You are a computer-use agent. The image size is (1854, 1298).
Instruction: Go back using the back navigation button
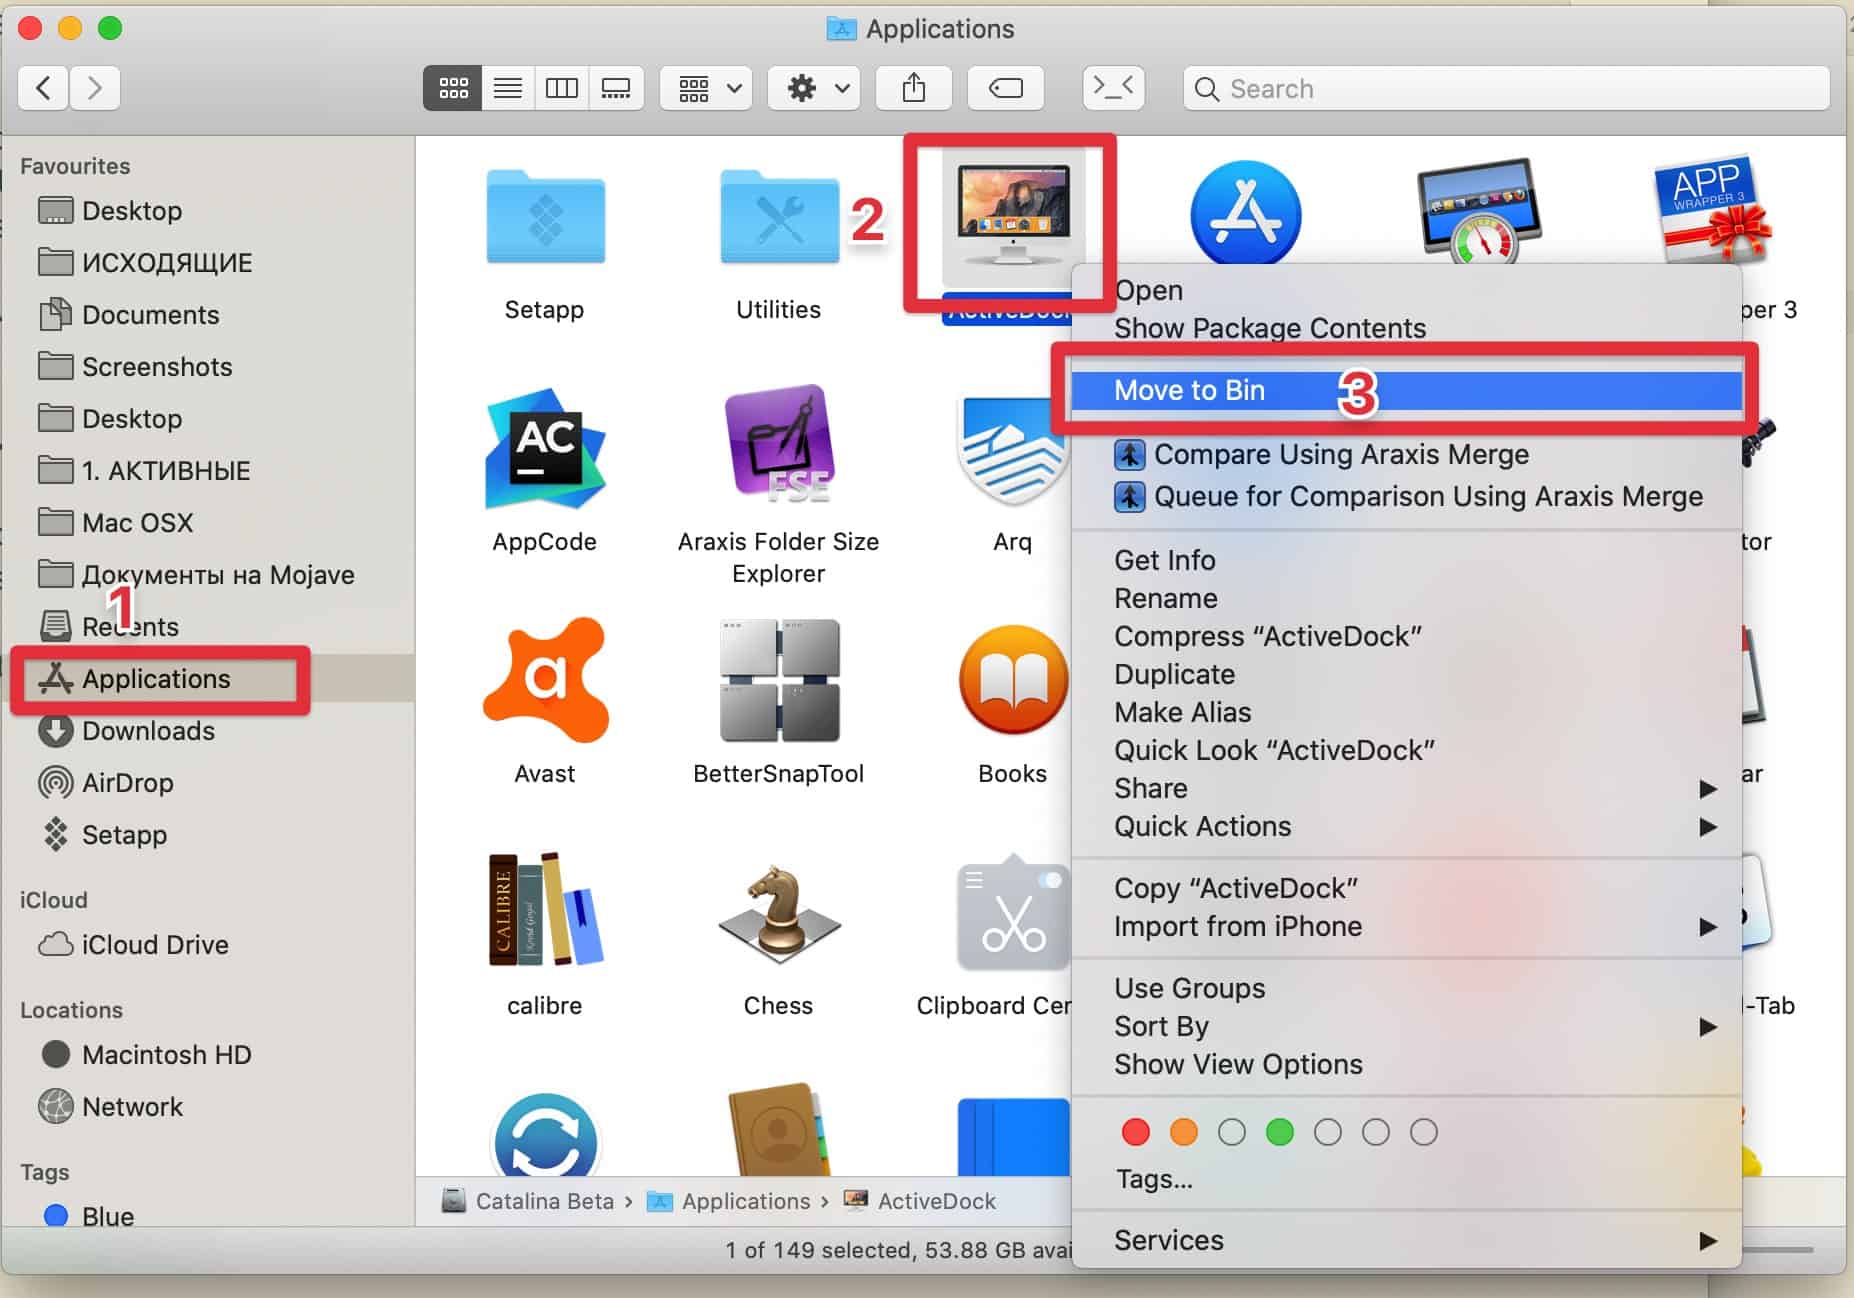[x=43, y=88]
